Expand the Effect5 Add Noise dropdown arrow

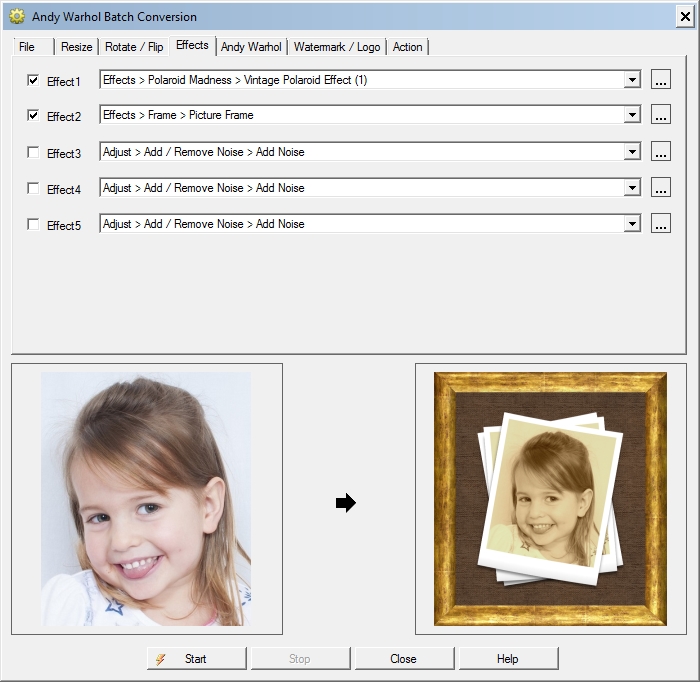(632, 224)
